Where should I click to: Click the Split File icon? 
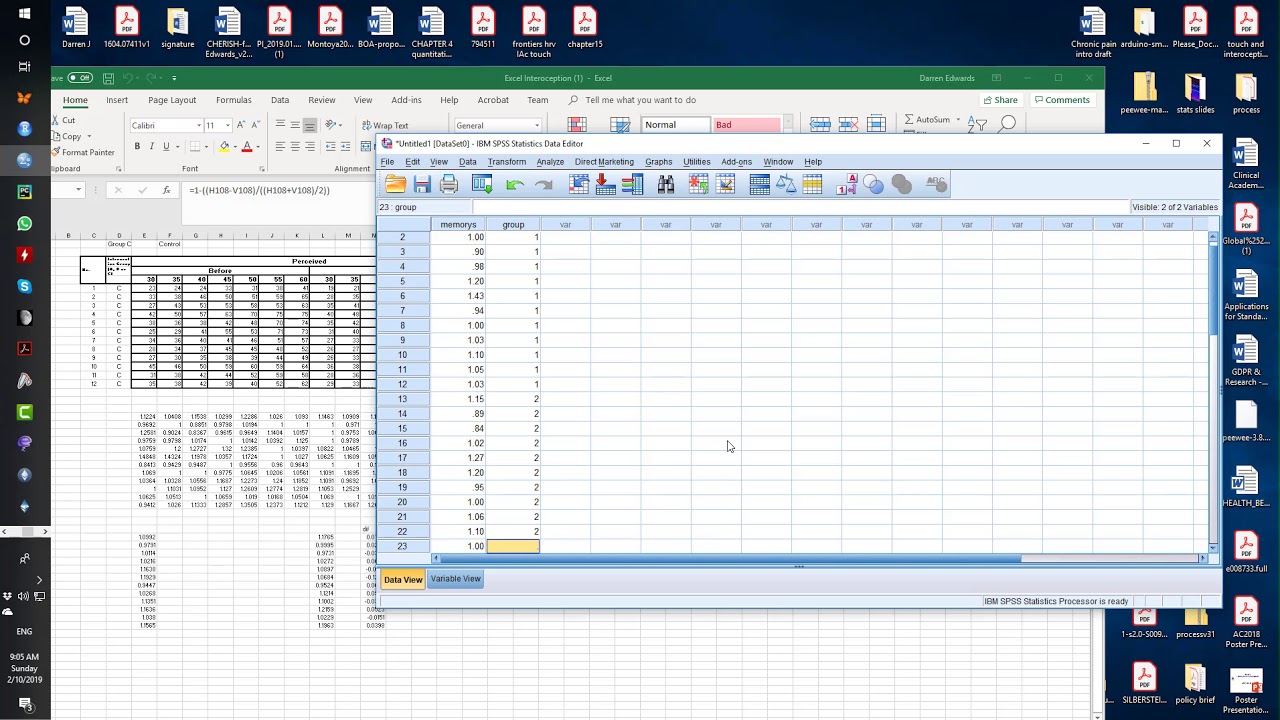point(760,184)
